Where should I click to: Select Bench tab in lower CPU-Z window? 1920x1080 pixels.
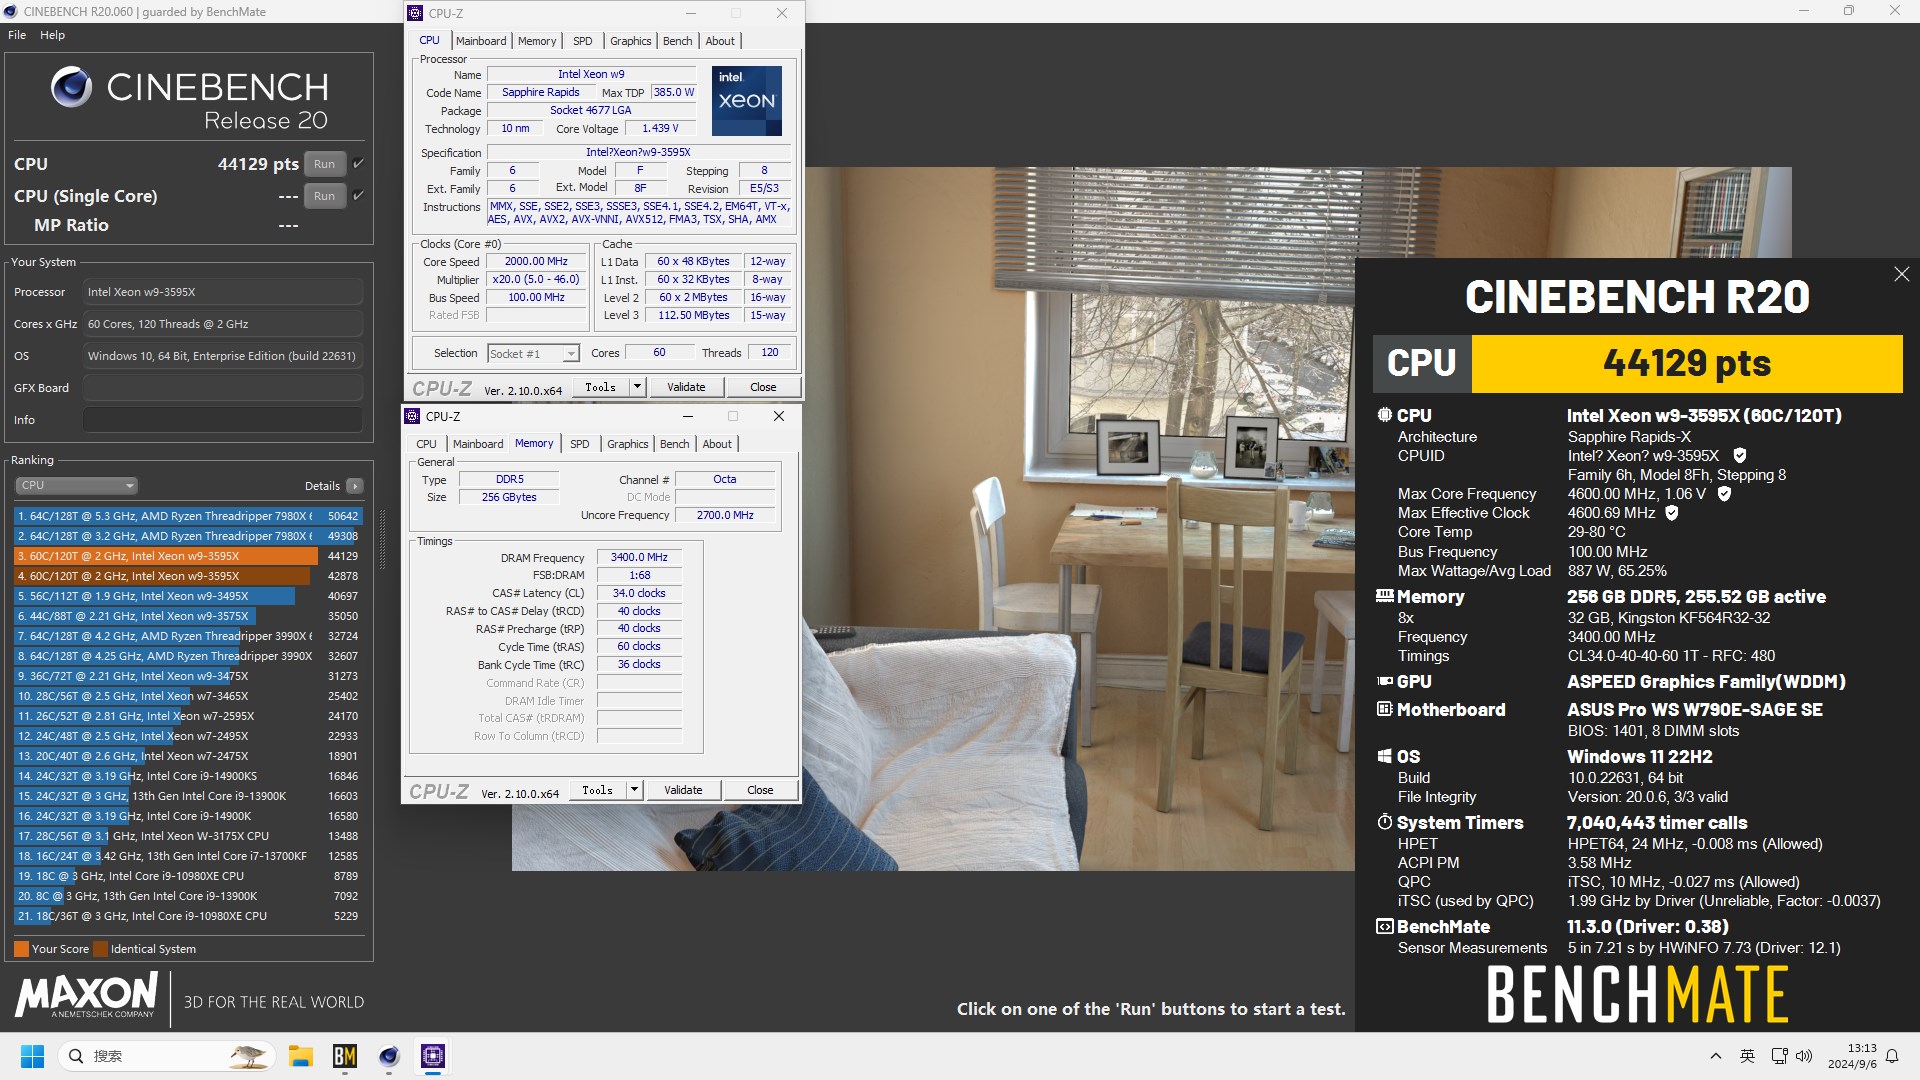click(674, 444)
